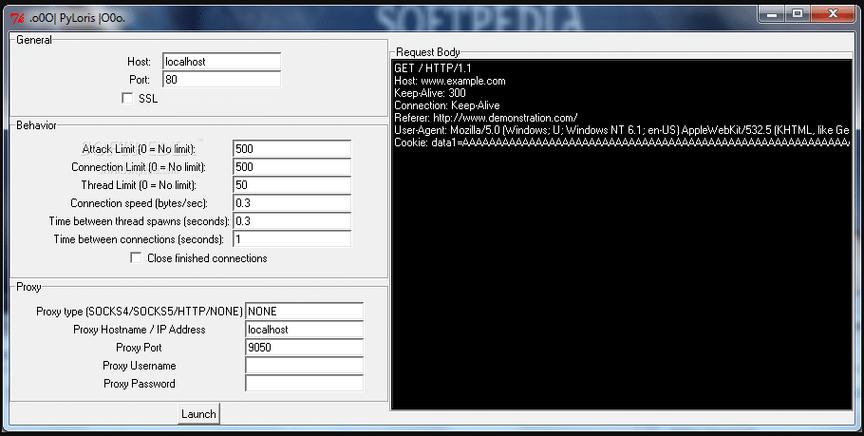Click the Tk feather icon in title bar
The width and height of the screenshot is (864, 436).
click(x=18, y=18)
